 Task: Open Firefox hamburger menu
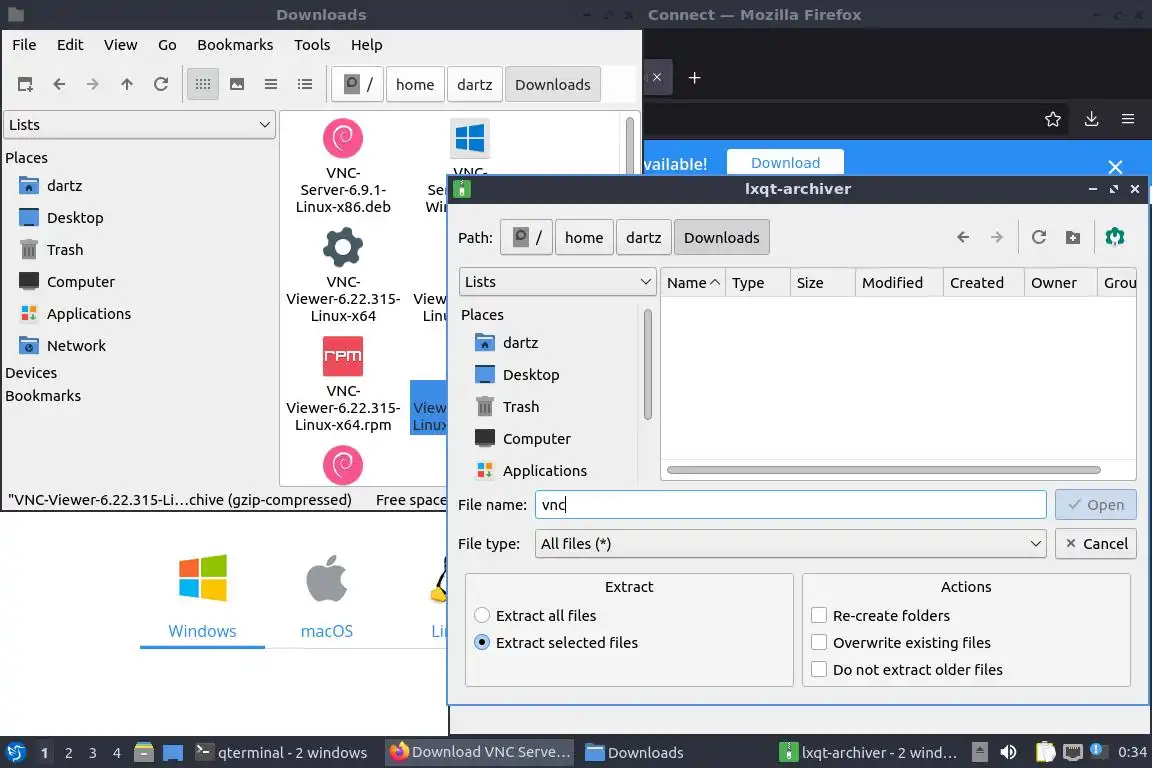coord(1128,119)
